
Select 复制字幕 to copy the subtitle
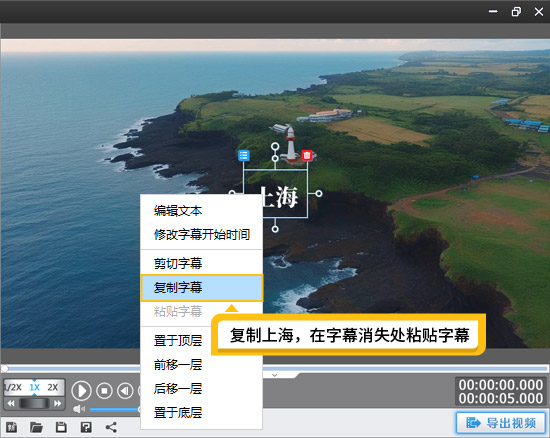[201, 288]
